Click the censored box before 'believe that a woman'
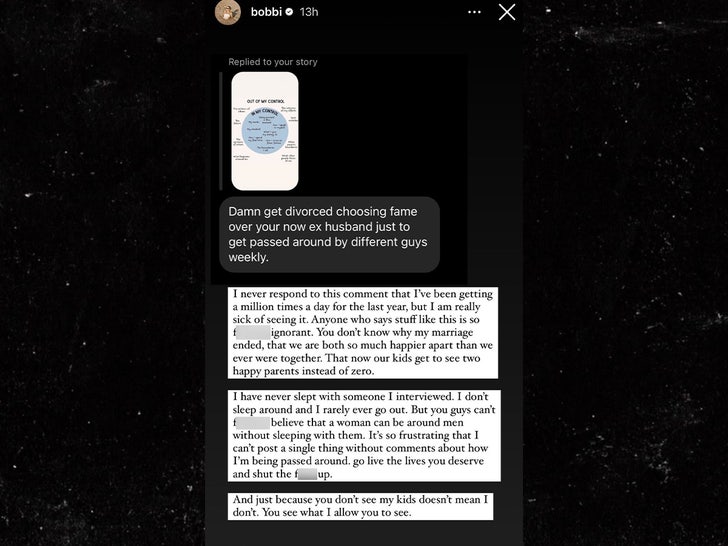The image size is (728, 546). click(x=253, y=422)
